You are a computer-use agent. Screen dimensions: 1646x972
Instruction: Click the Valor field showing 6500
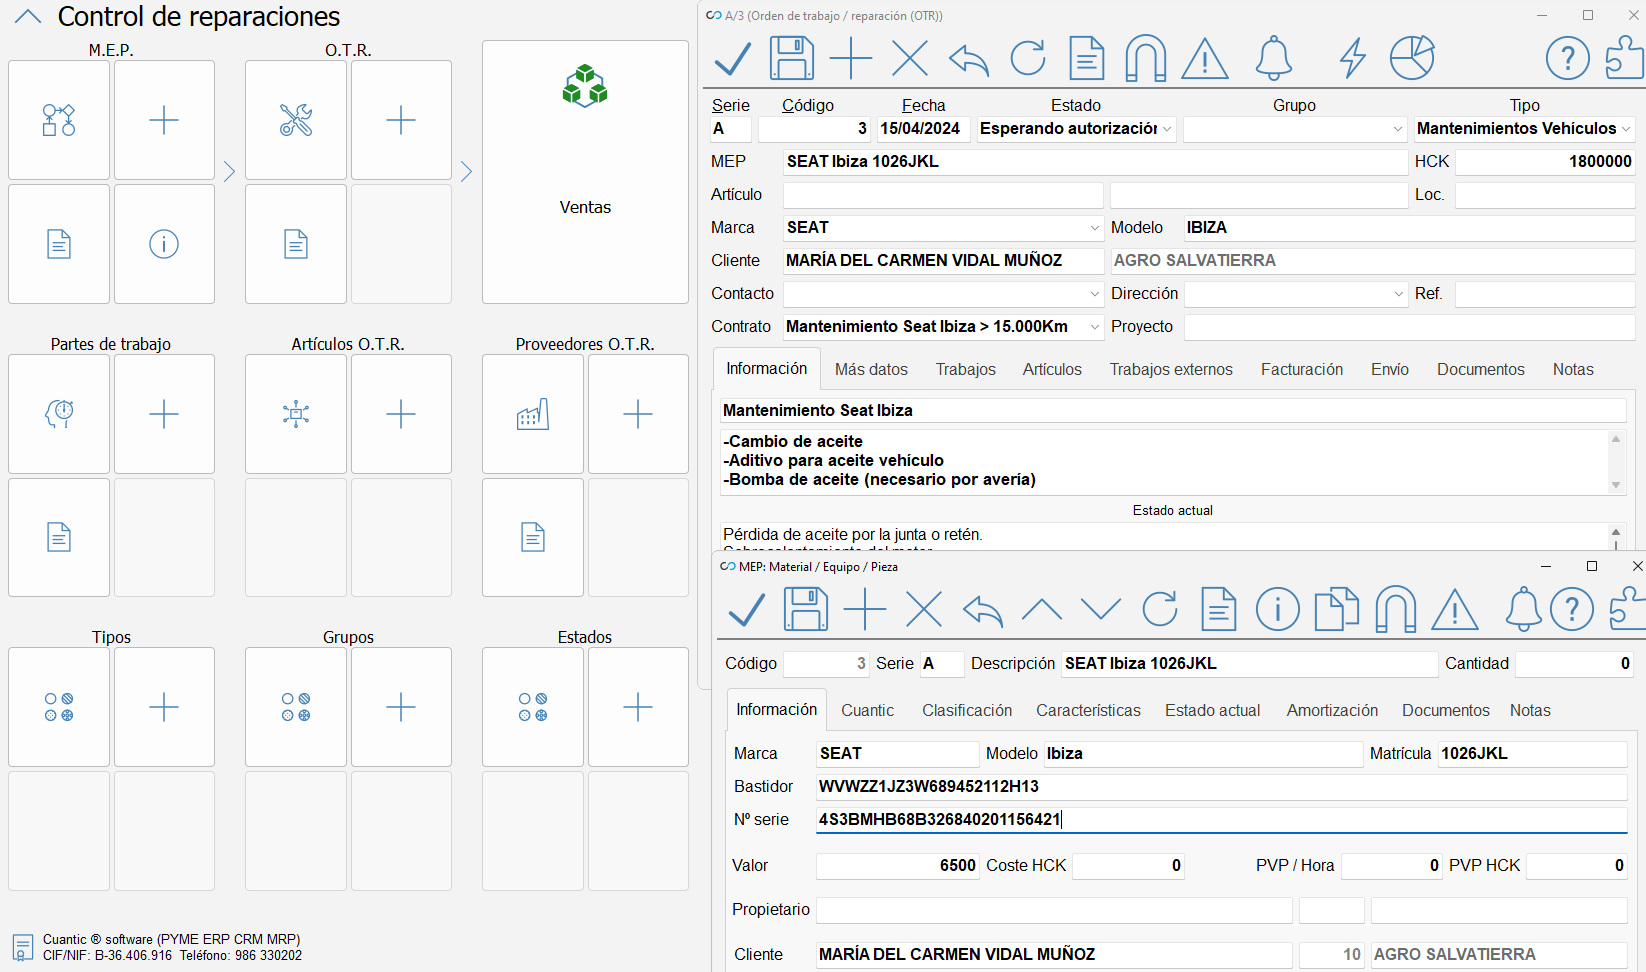coord(898,866)
